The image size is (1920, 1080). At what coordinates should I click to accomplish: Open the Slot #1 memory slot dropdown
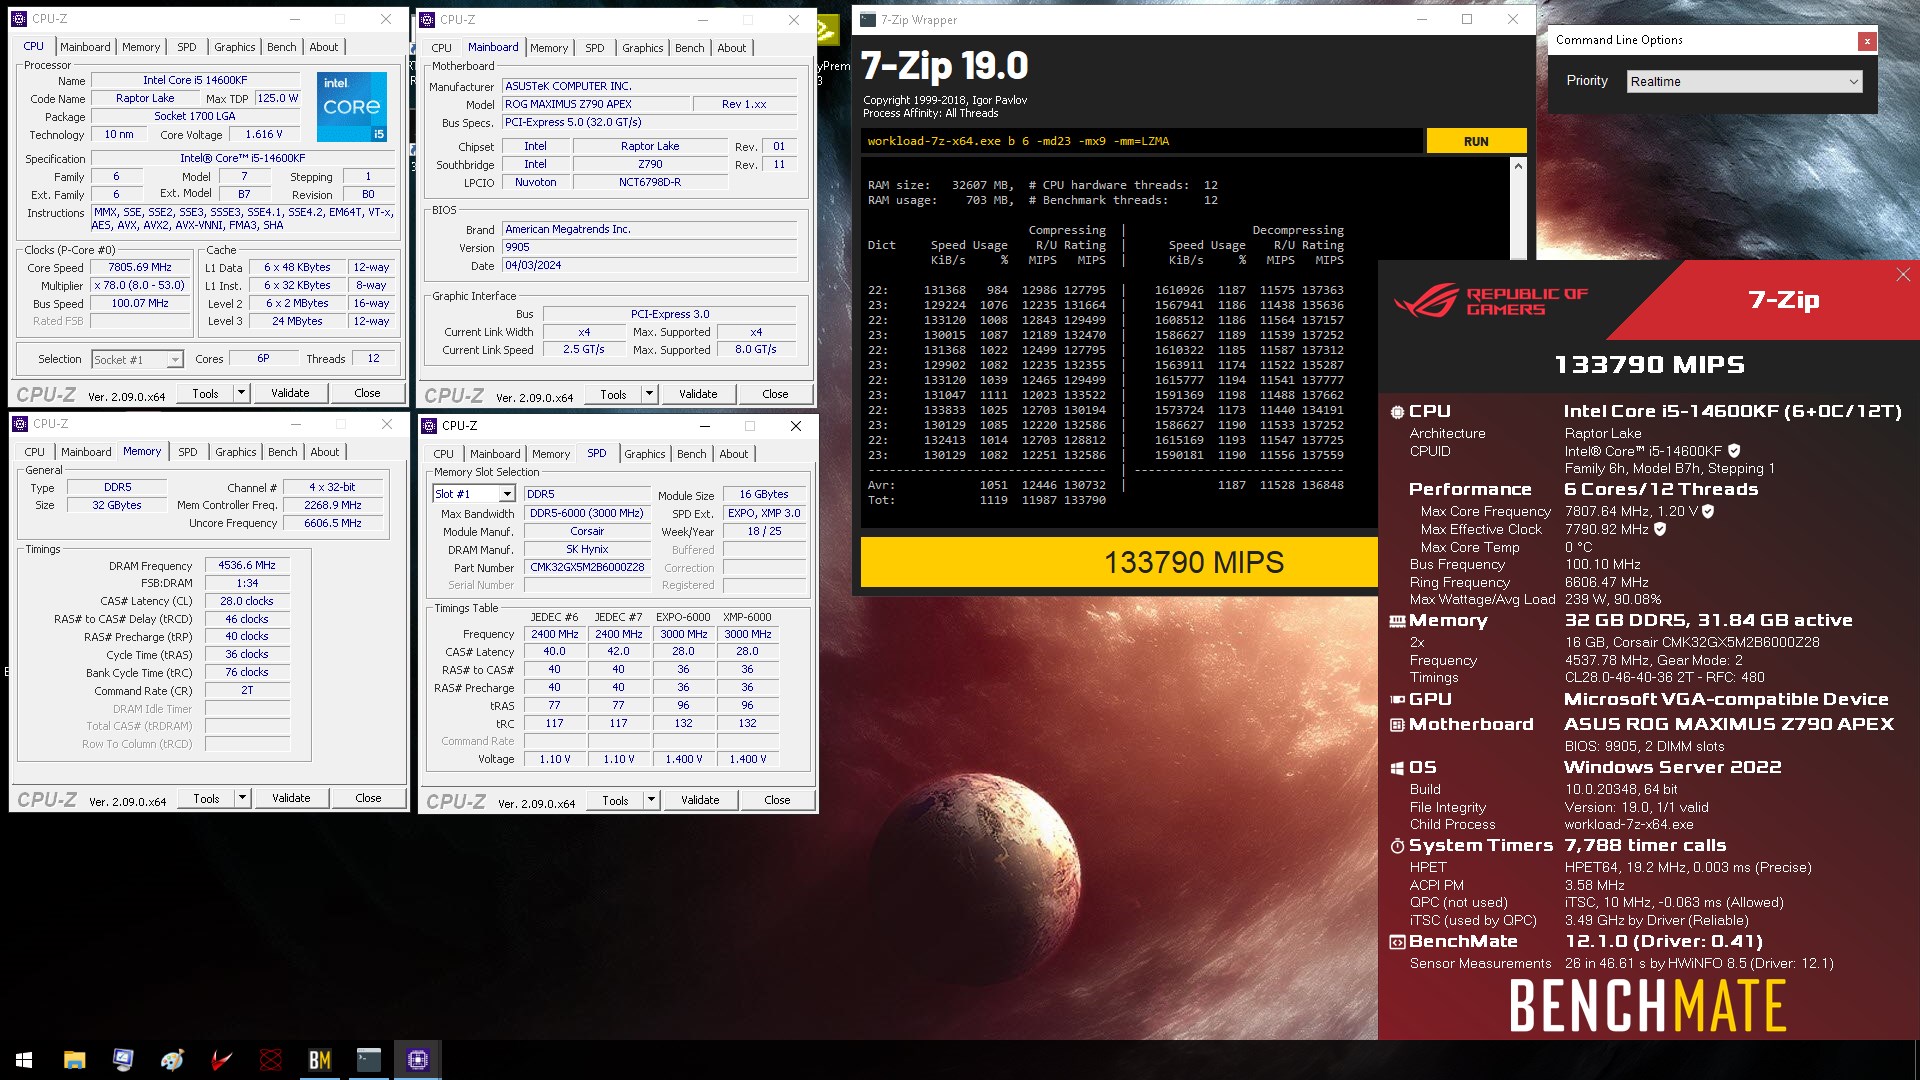point(474,494)
